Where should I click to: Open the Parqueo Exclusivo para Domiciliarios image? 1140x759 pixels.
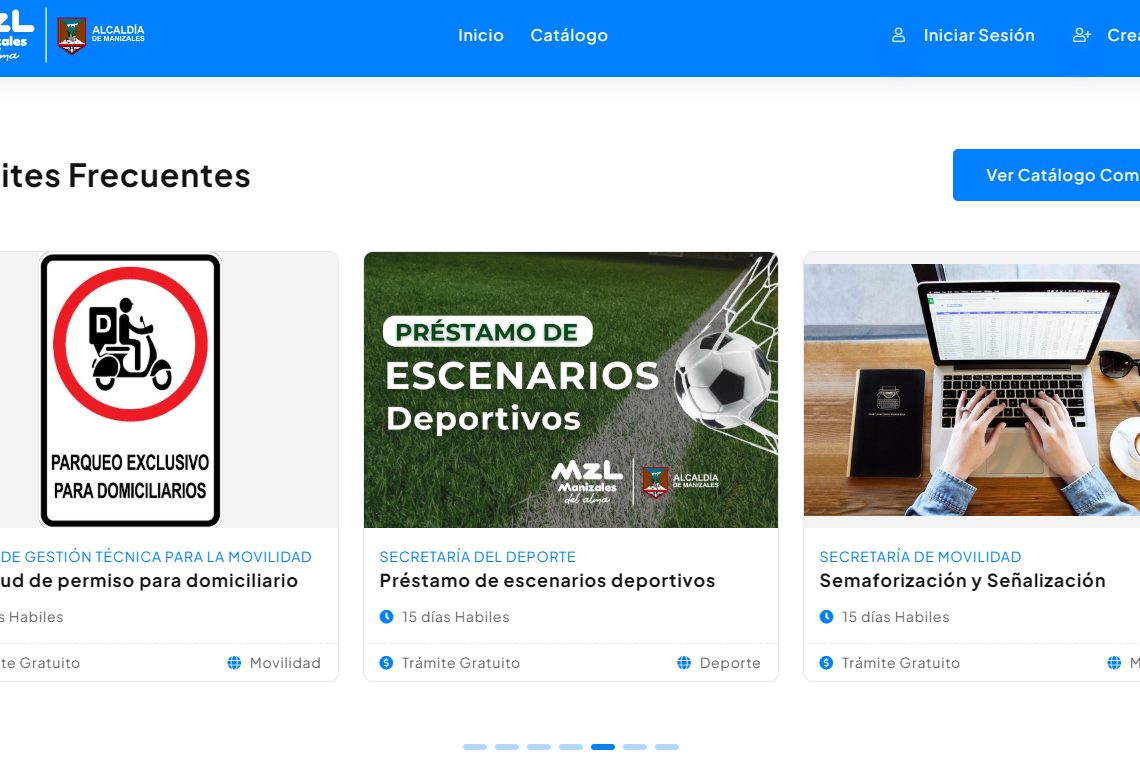[131, 390]
